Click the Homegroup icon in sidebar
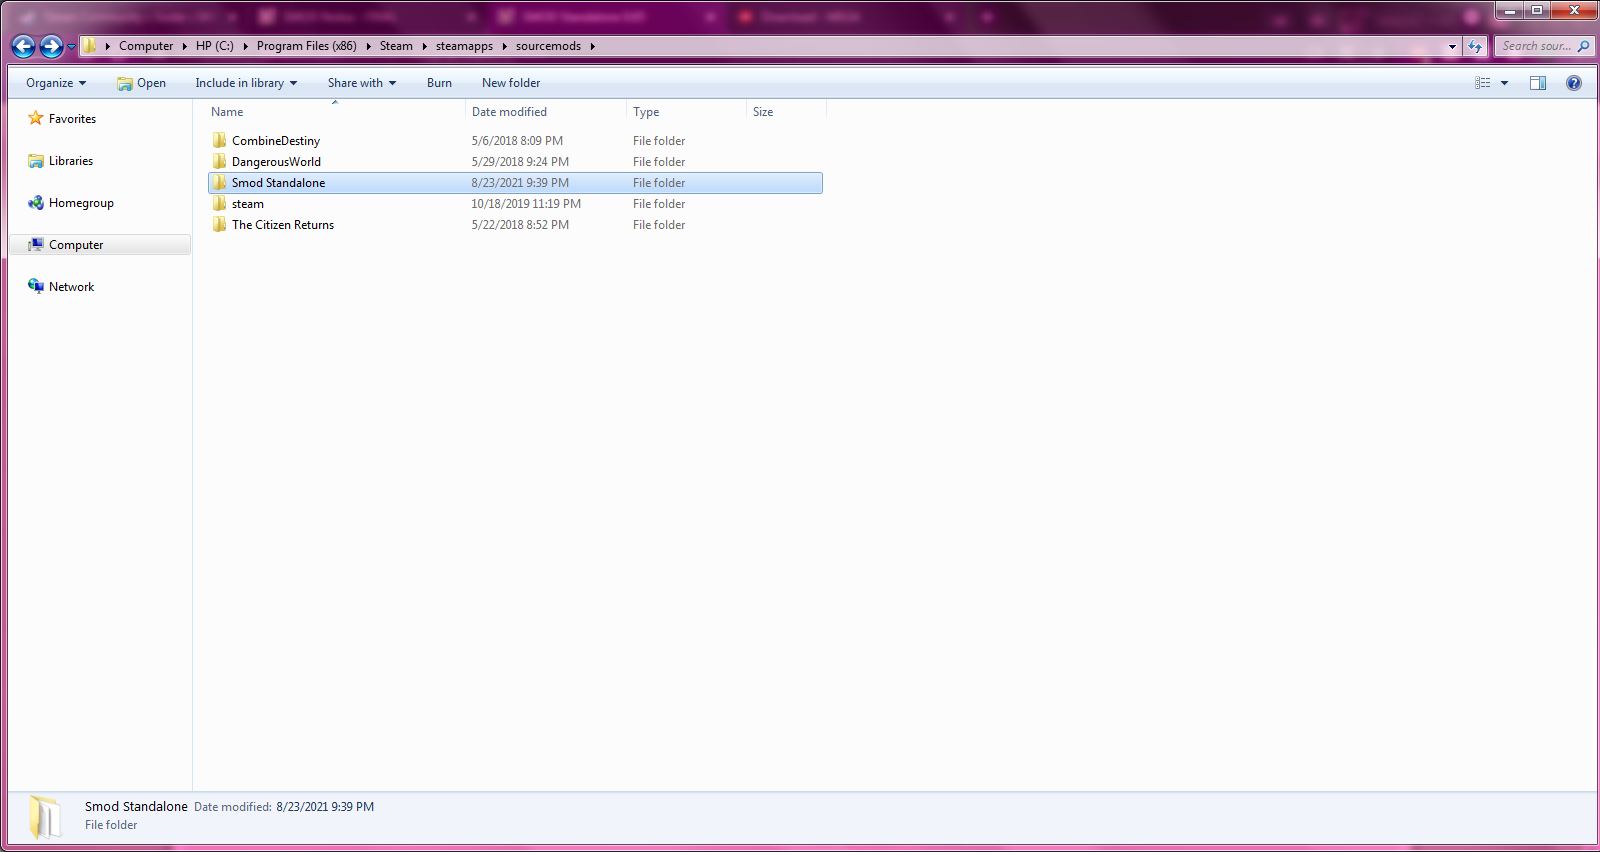 tap(36, 203)
